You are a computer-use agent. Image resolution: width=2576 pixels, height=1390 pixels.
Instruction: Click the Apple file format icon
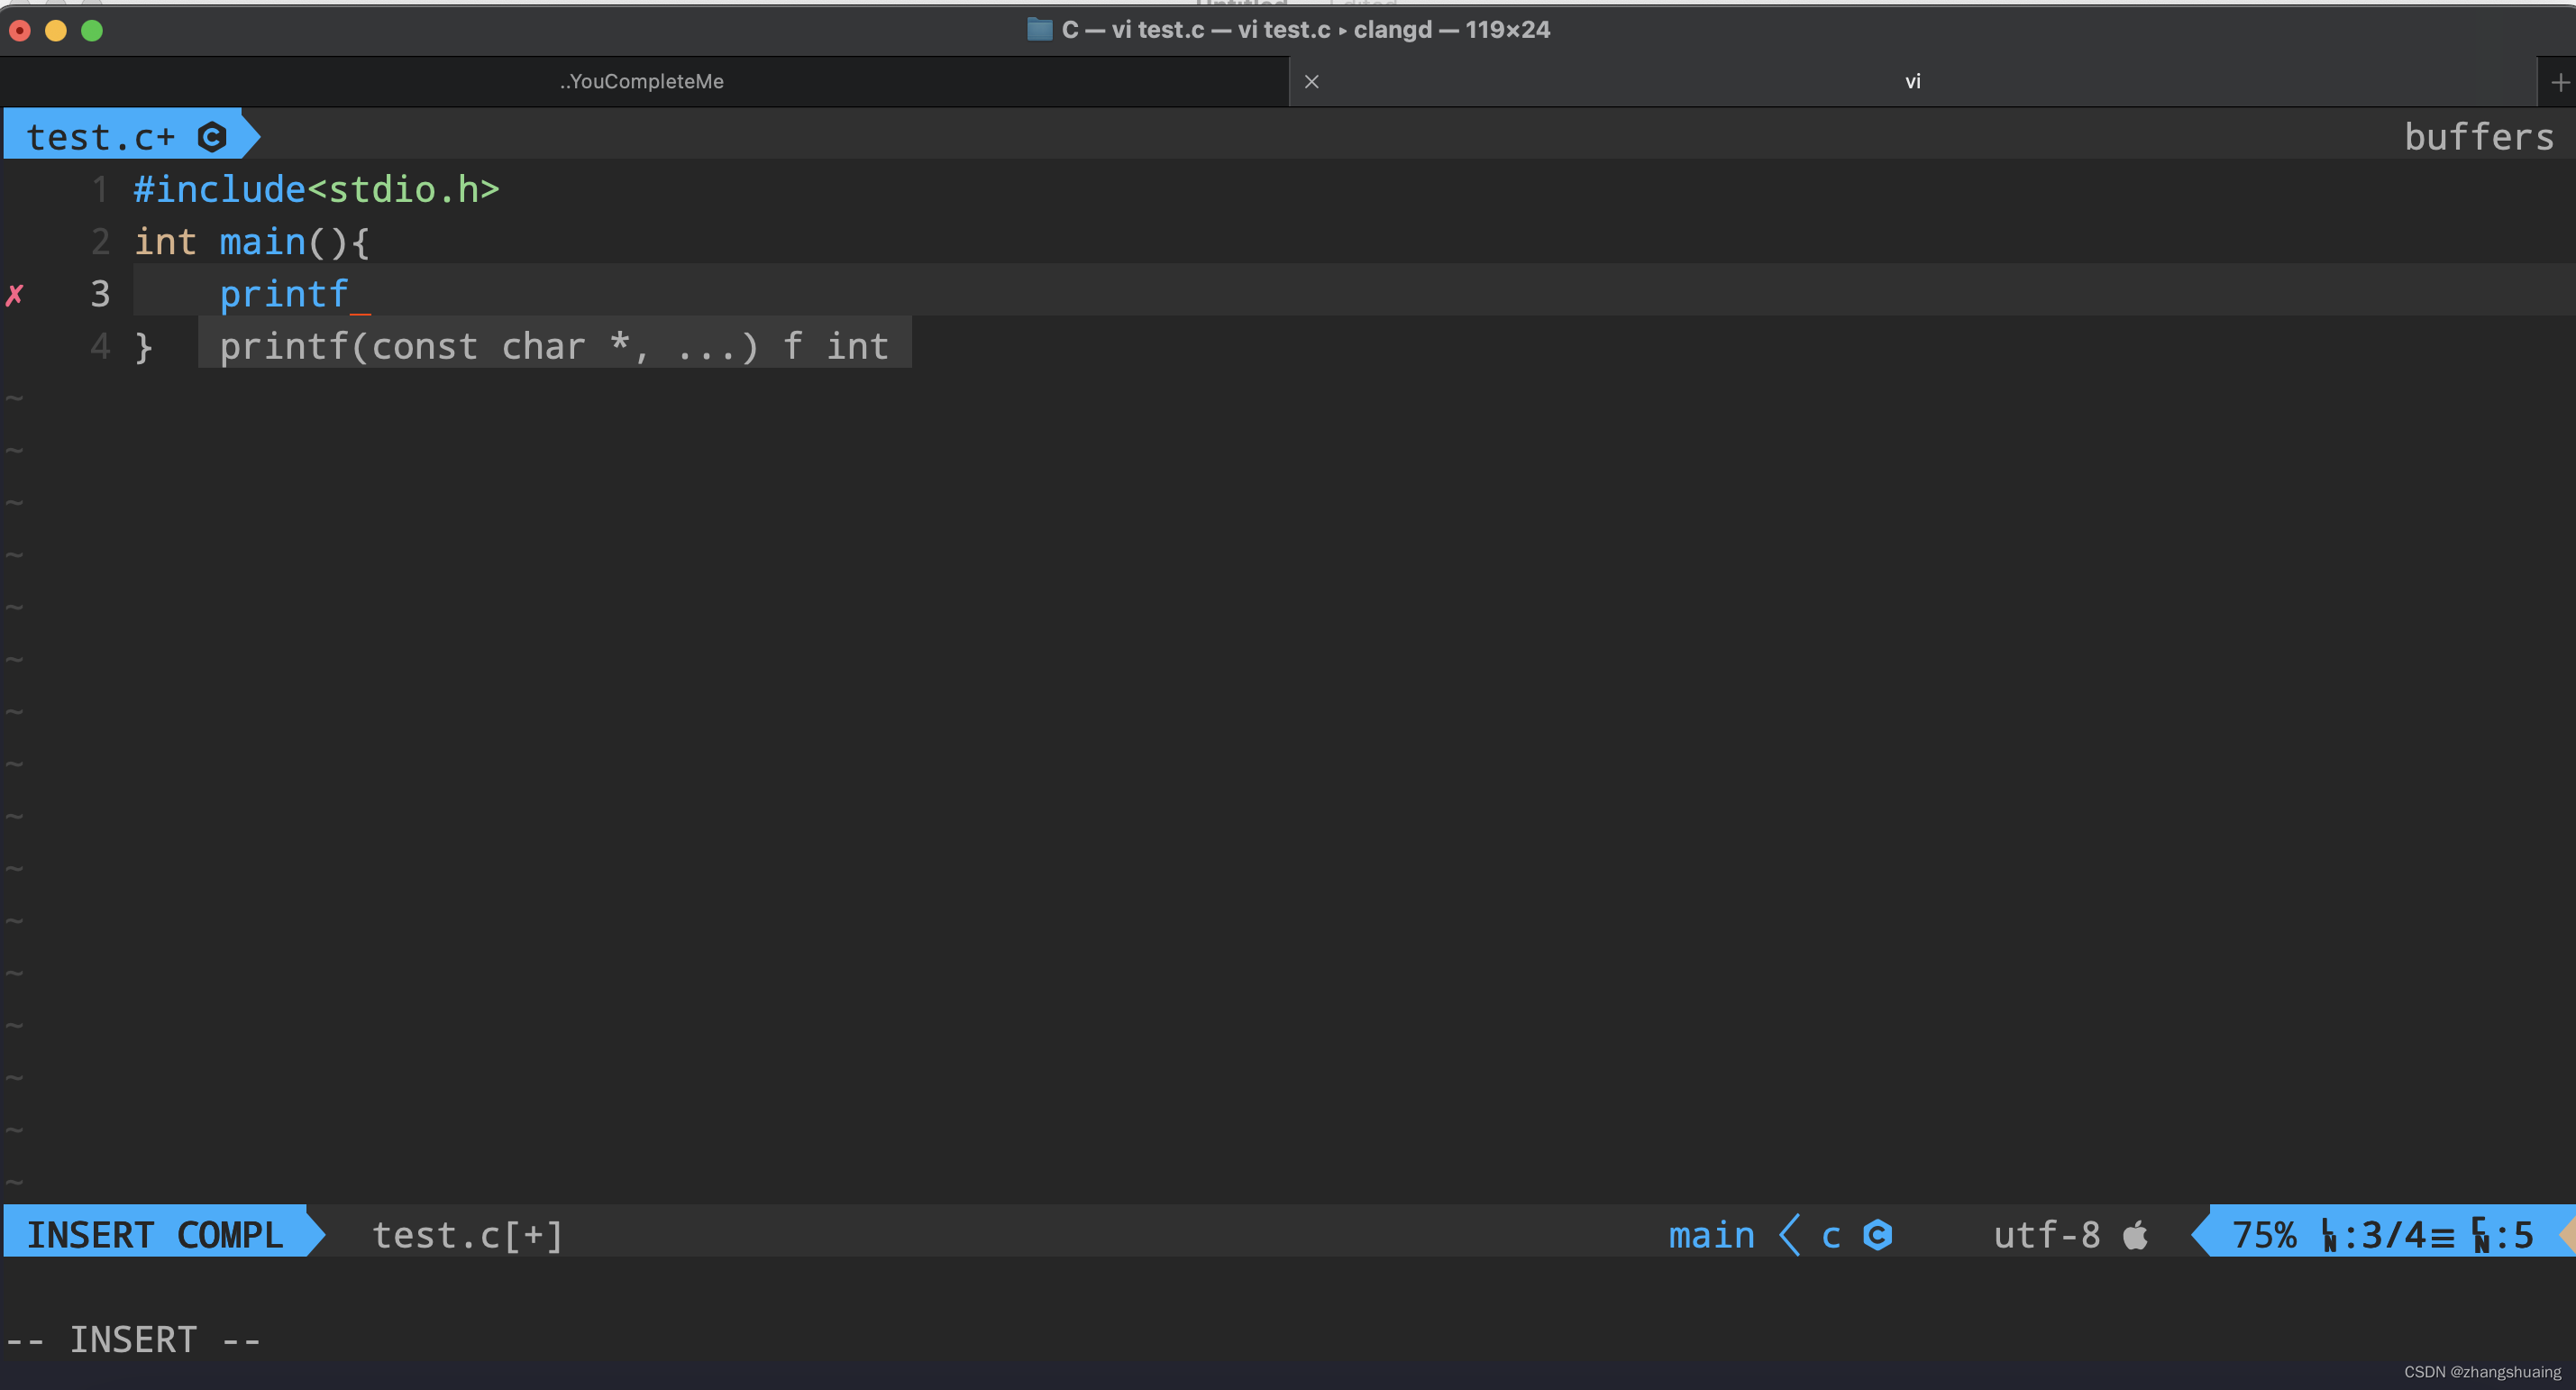[2135, 1235]
